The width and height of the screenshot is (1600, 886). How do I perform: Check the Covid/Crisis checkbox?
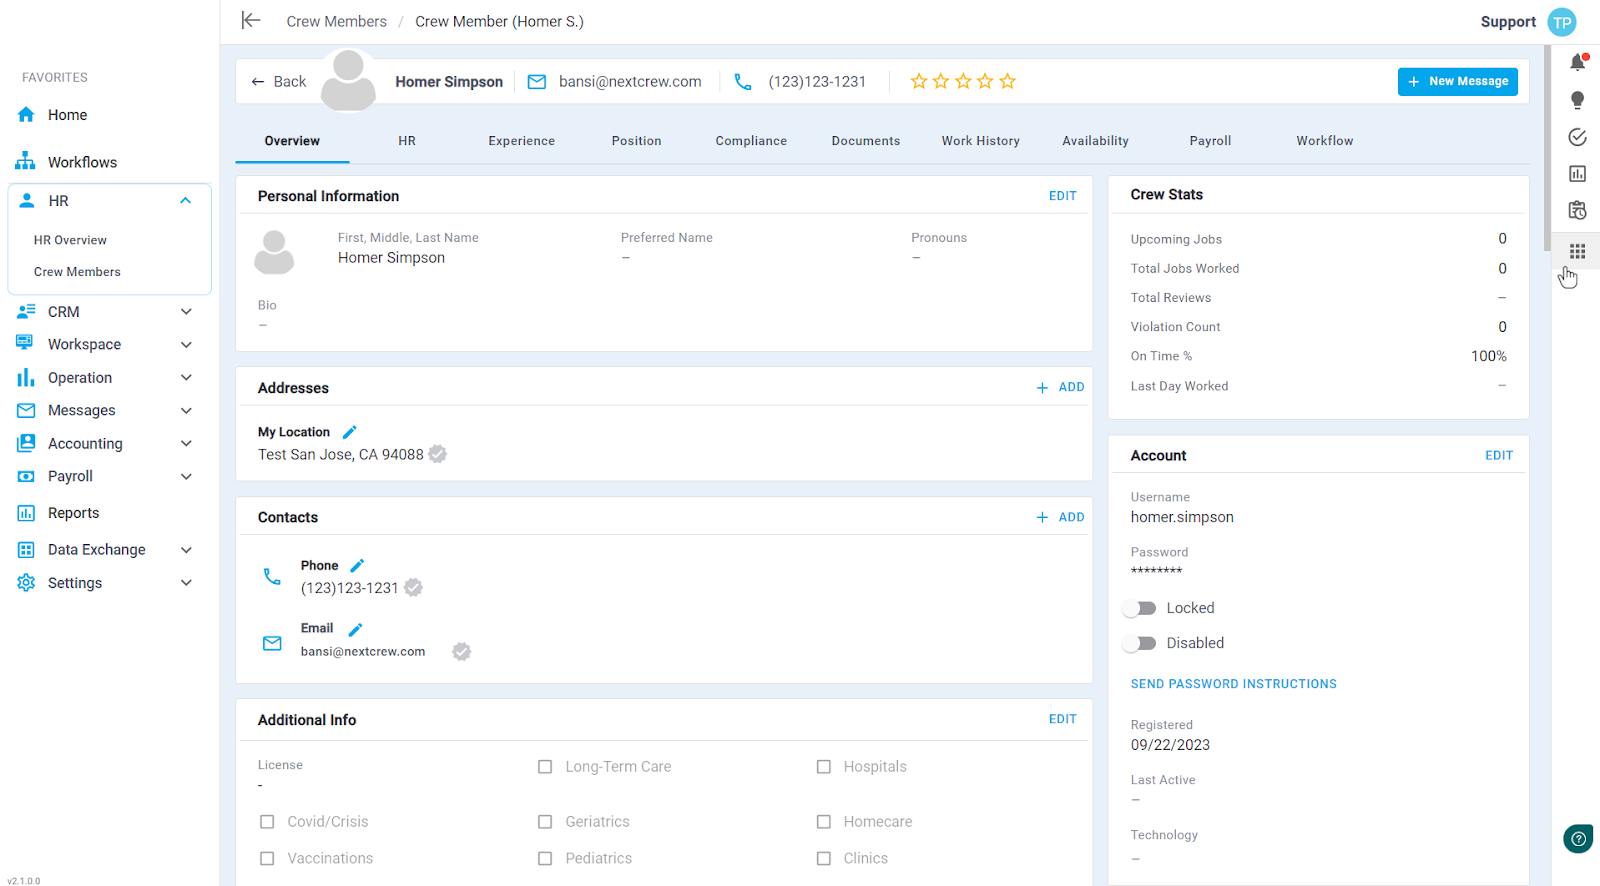pos(267,822)
